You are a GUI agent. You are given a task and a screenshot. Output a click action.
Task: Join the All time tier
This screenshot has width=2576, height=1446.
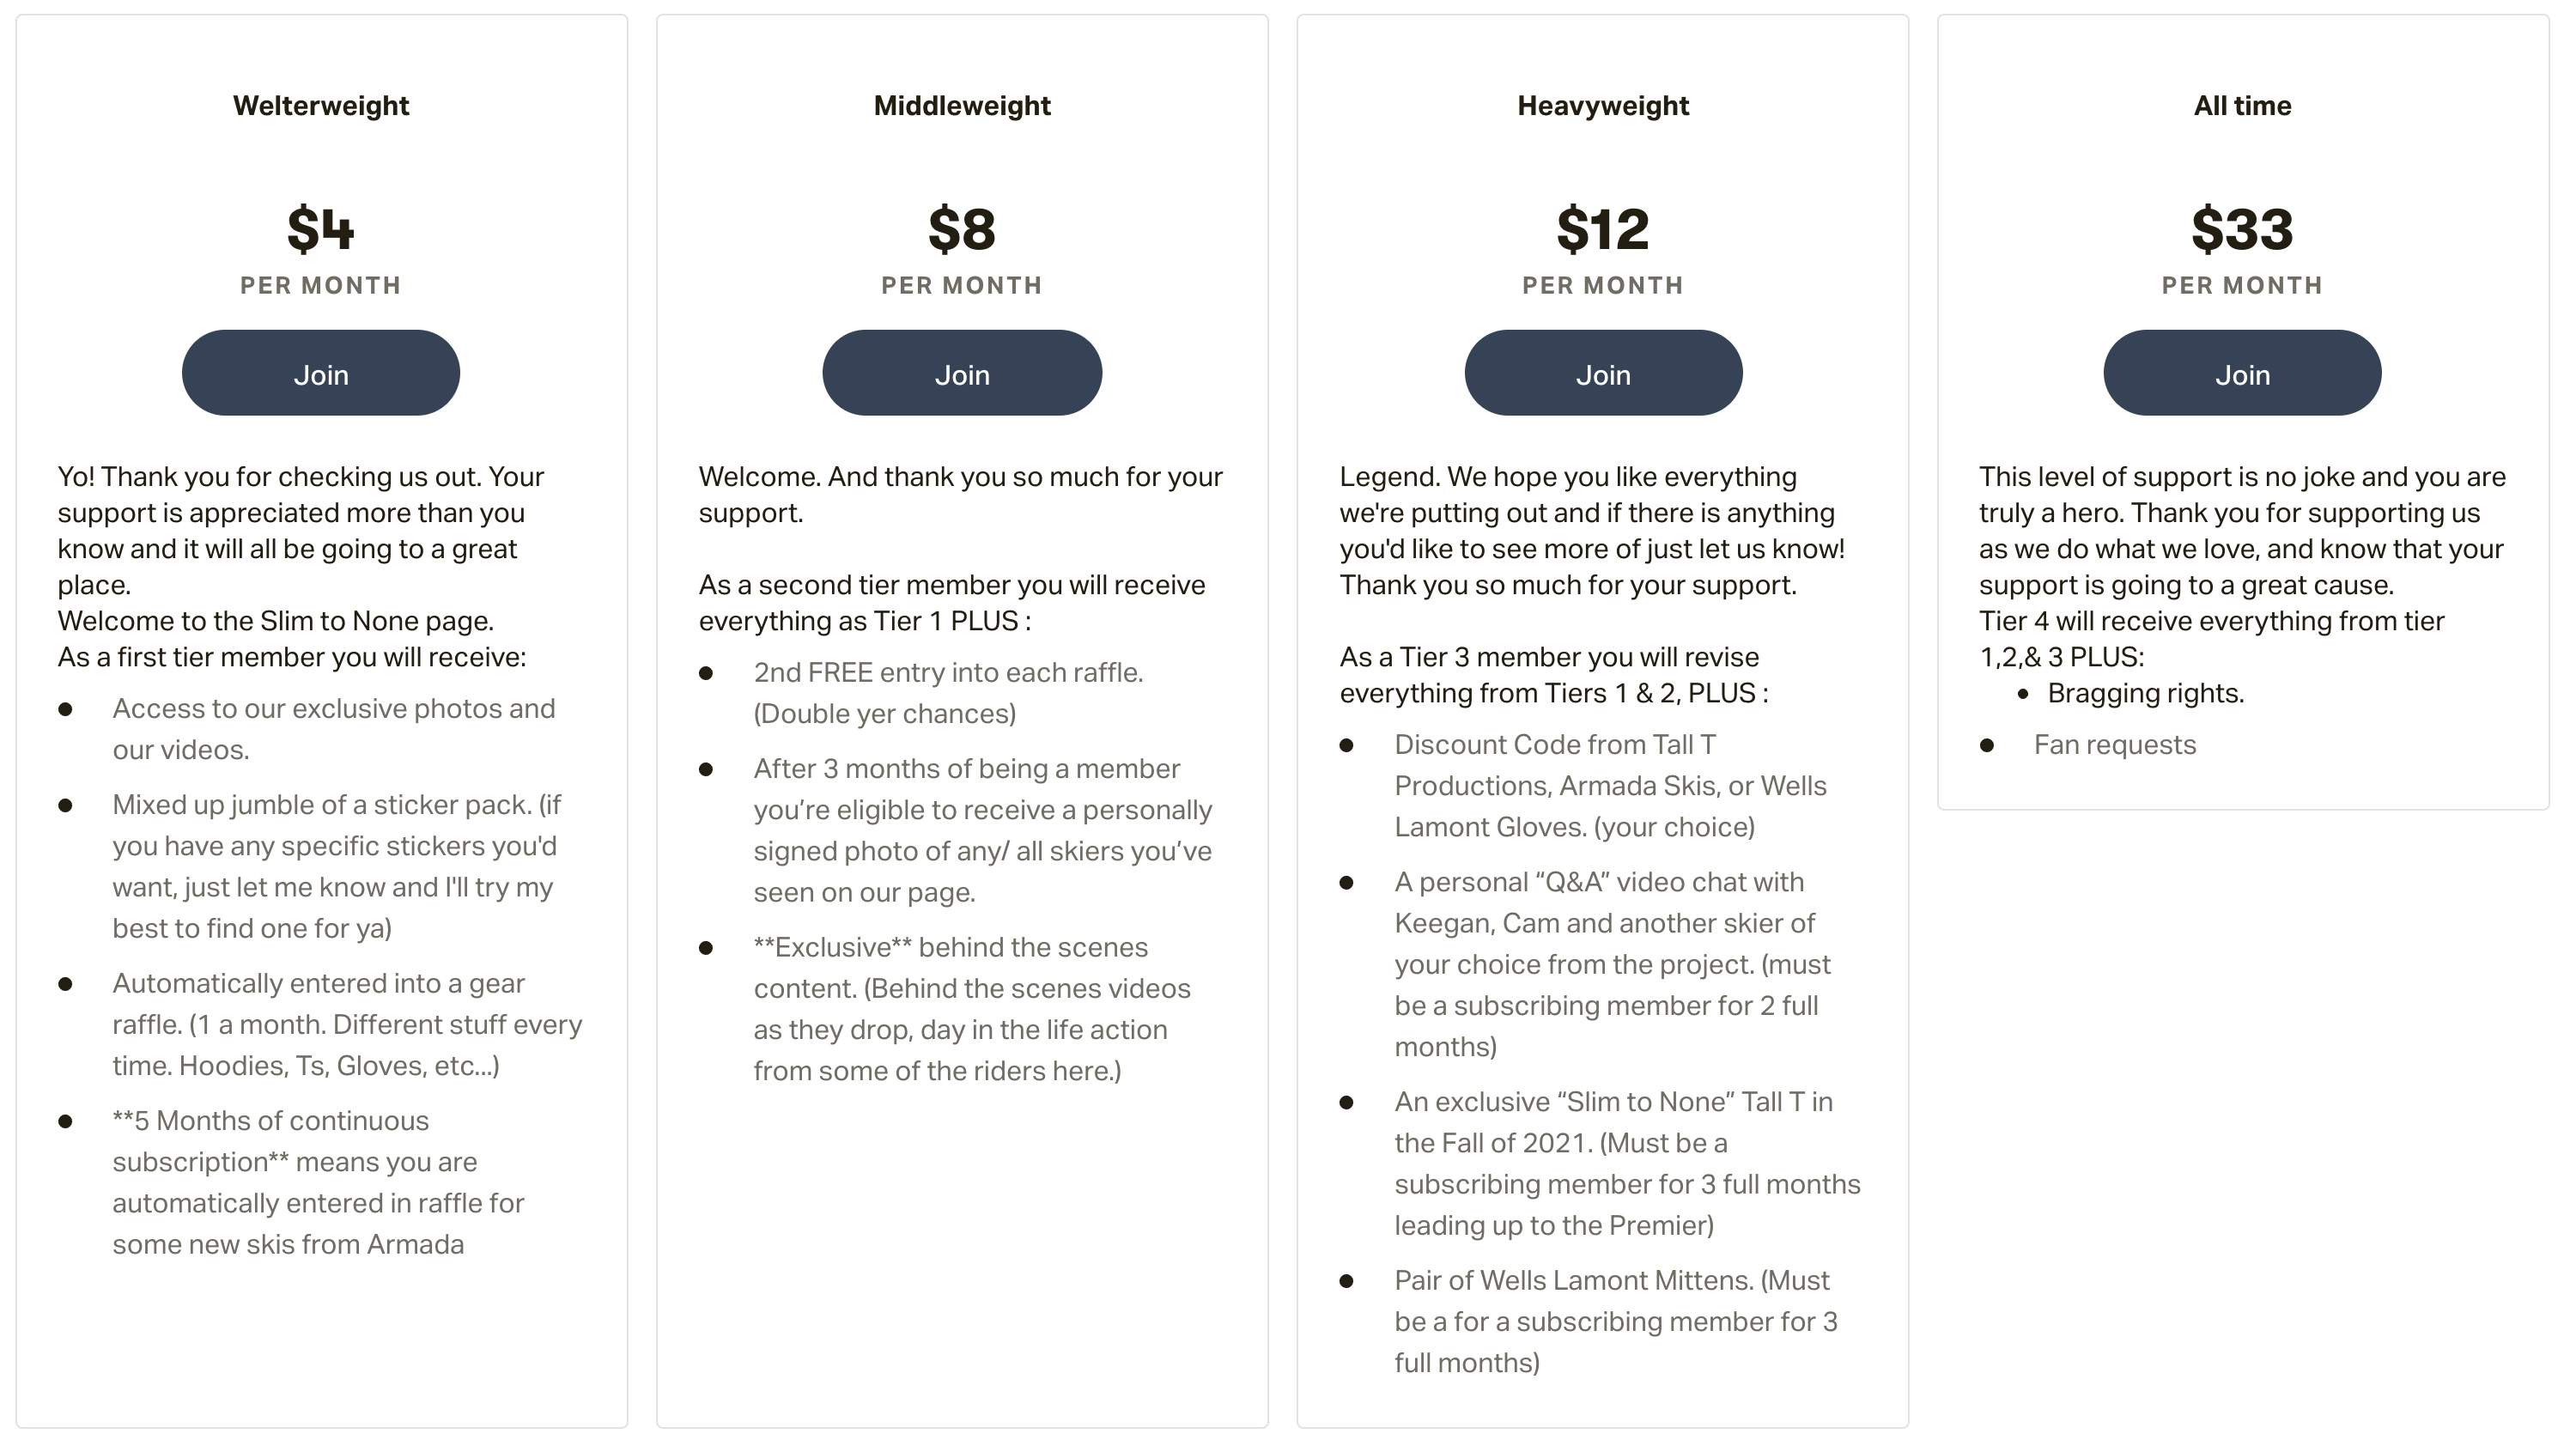point(2242,374)
